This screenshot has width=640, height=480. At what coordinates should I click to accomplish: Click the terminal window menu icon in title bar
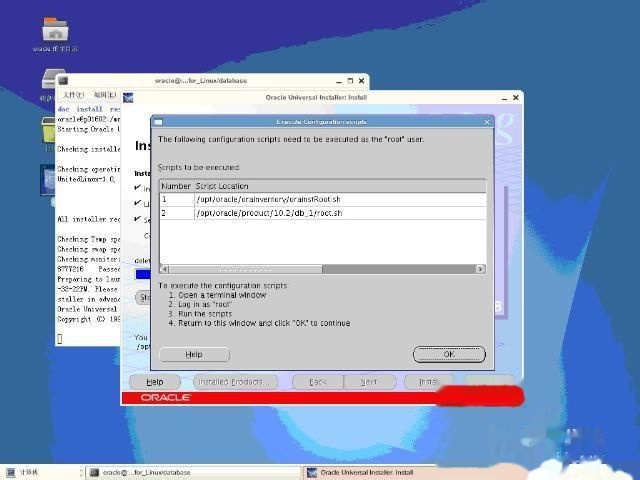coord(62,81)
